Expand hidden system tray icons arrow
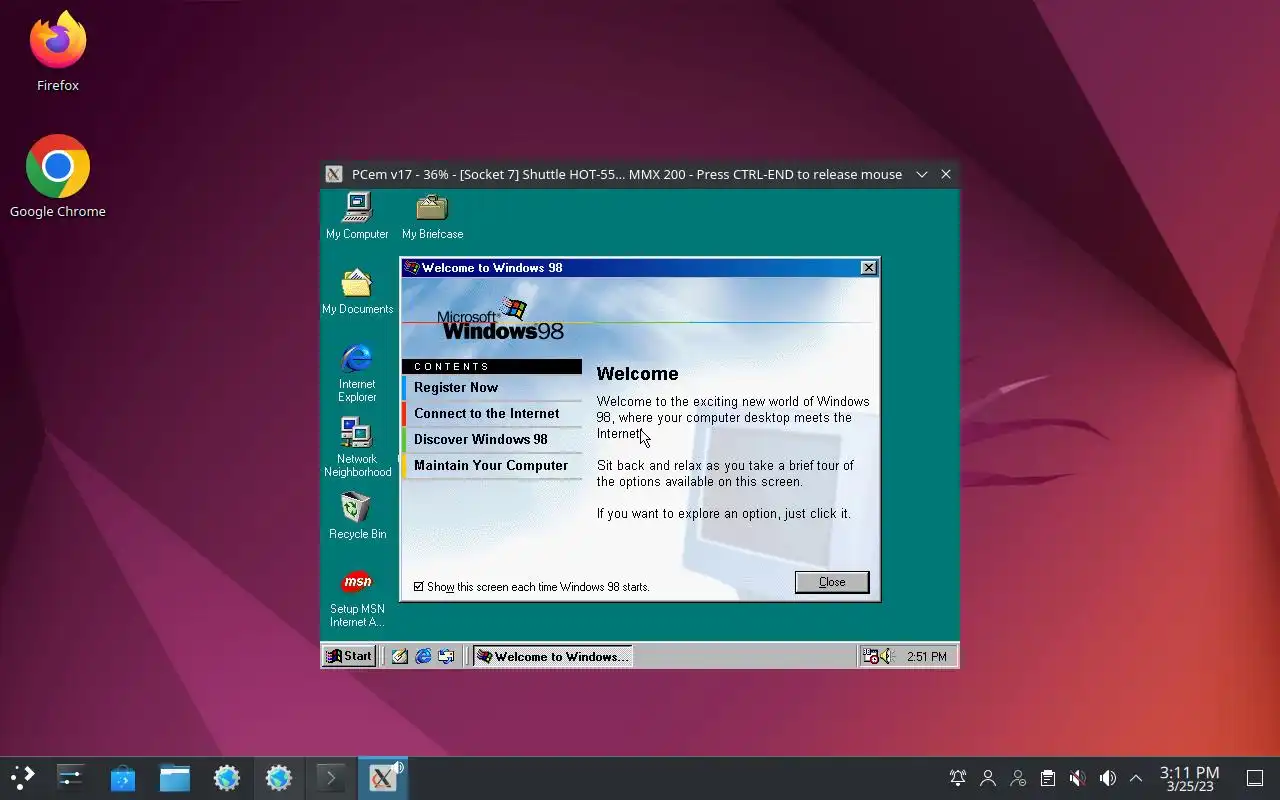 [1136, 778]
